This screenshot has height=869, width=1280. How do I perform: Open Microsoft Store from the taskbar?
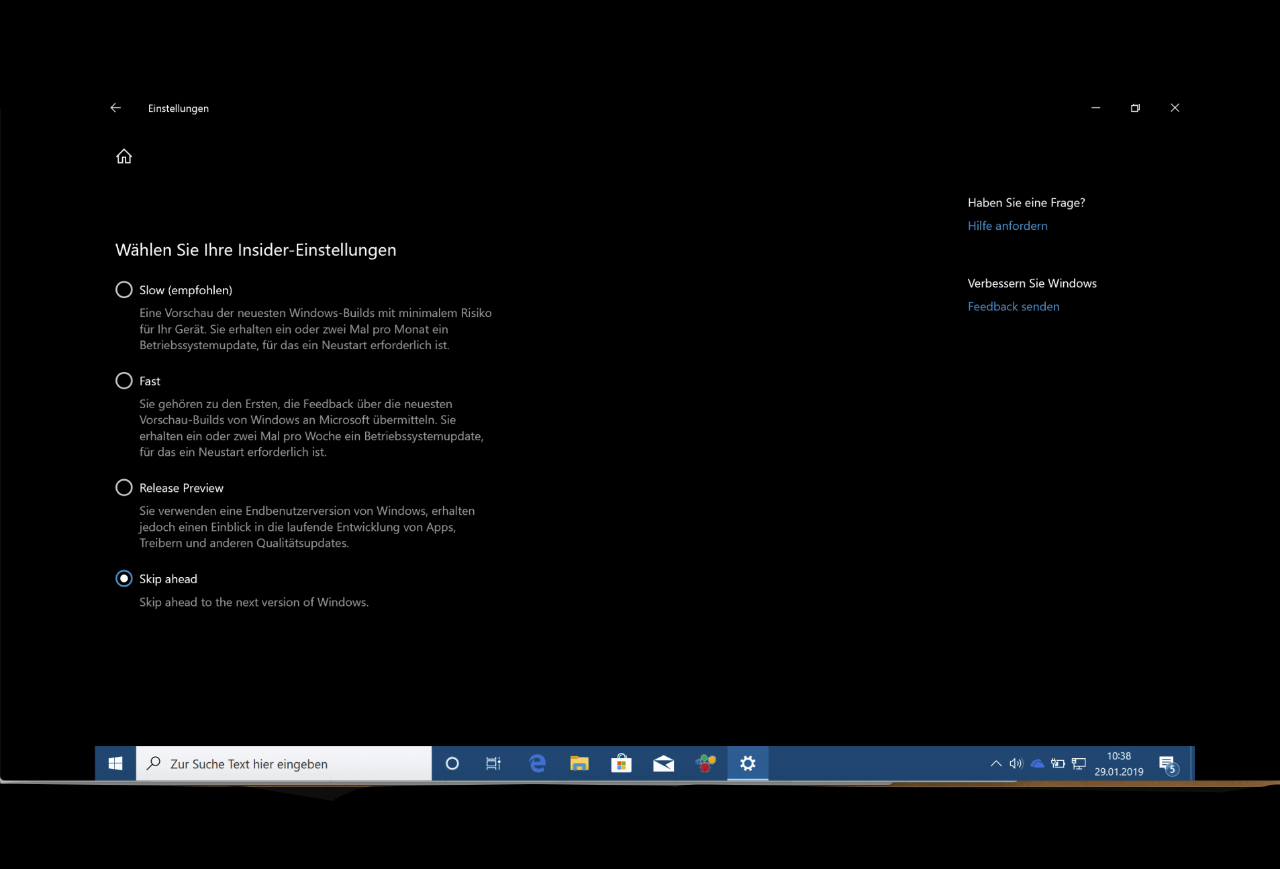pos(621,763)
